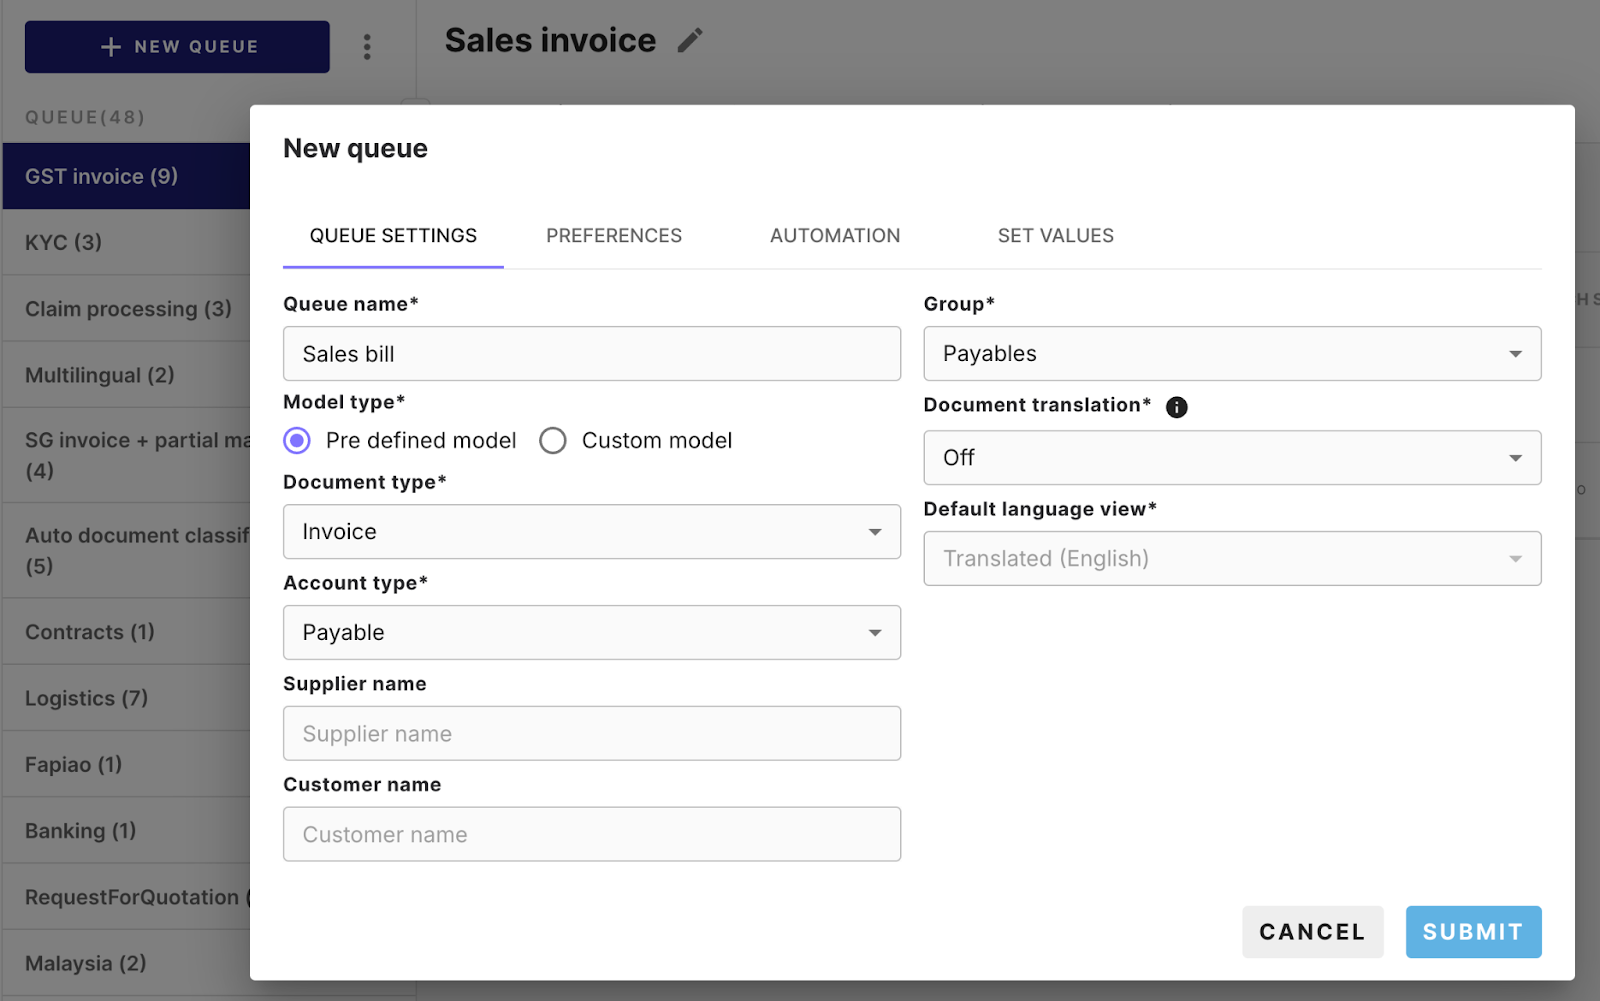
Task: Open the KYC (3) queue
Action: point(127,242)
